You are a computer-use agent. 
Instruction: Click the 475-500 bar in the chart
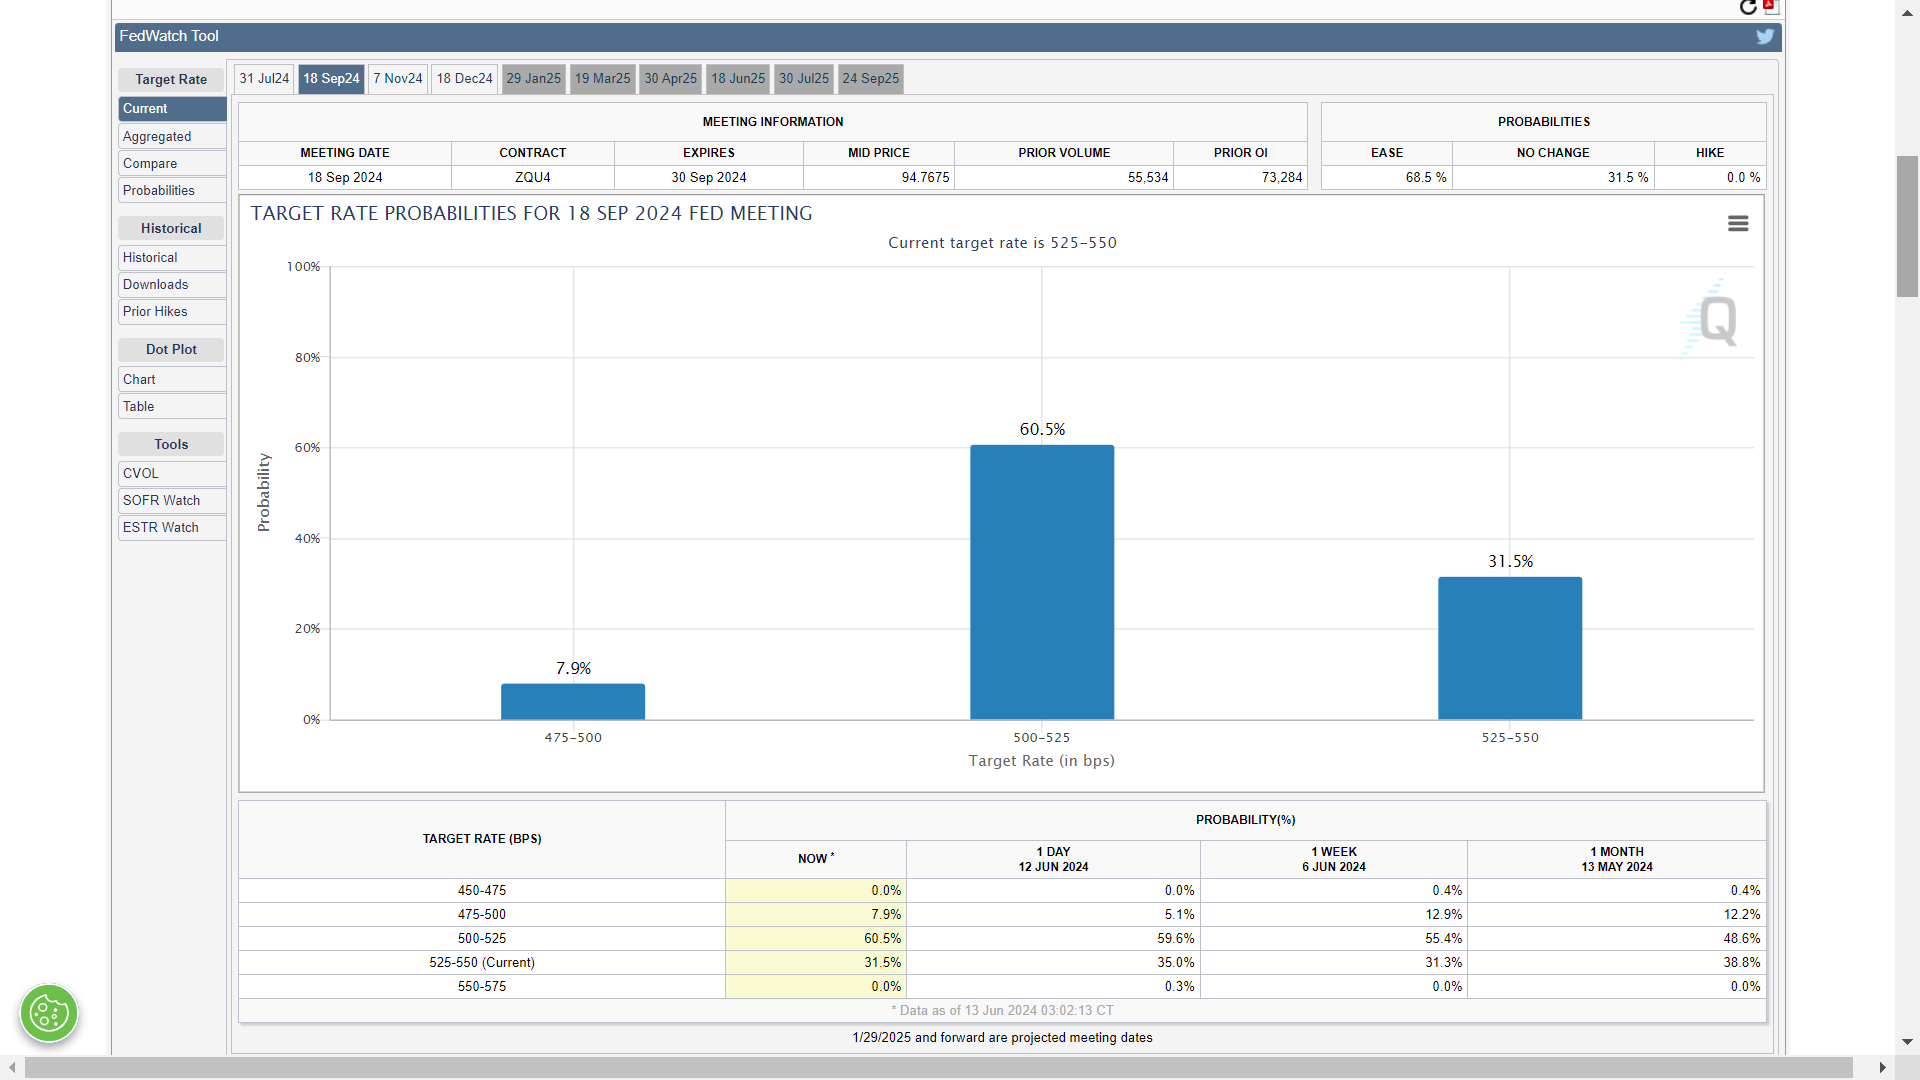pyautogui.click(x=573, y=701)
